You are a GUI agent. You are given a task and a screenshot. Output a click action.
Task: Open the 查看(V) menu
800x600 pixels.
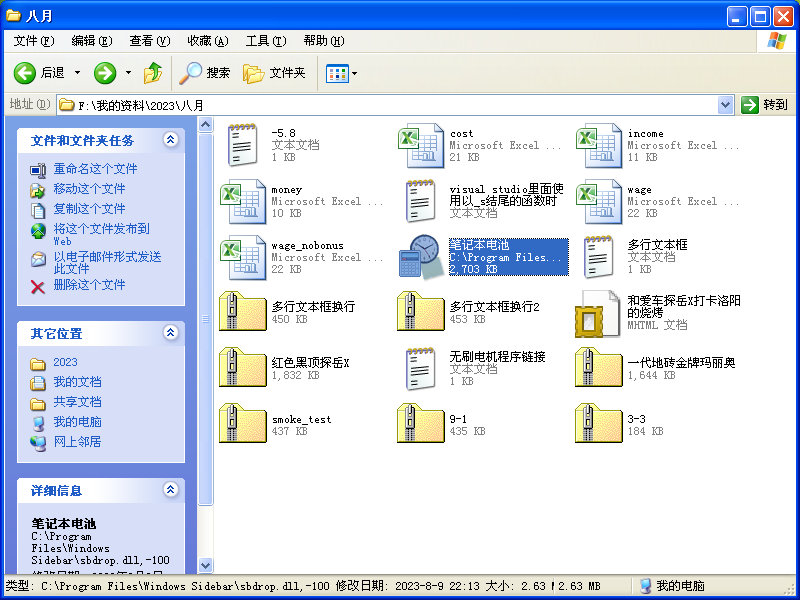(149, 41)
